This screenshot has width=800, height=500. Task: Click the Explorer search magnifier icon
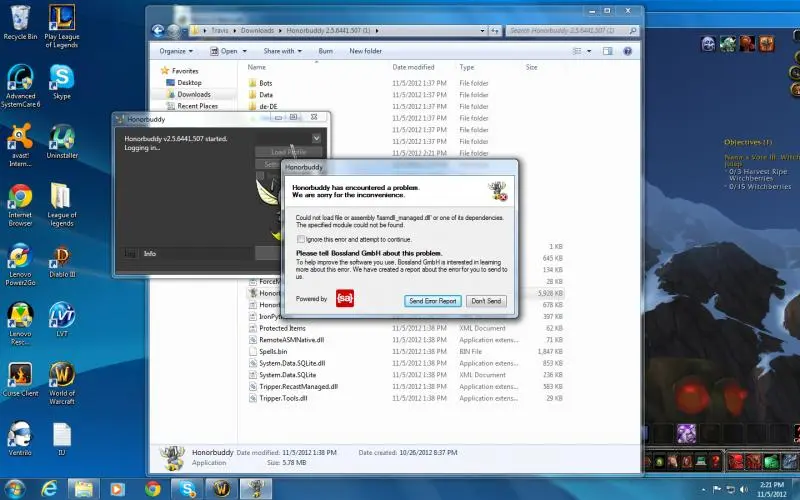pos(633,31)
